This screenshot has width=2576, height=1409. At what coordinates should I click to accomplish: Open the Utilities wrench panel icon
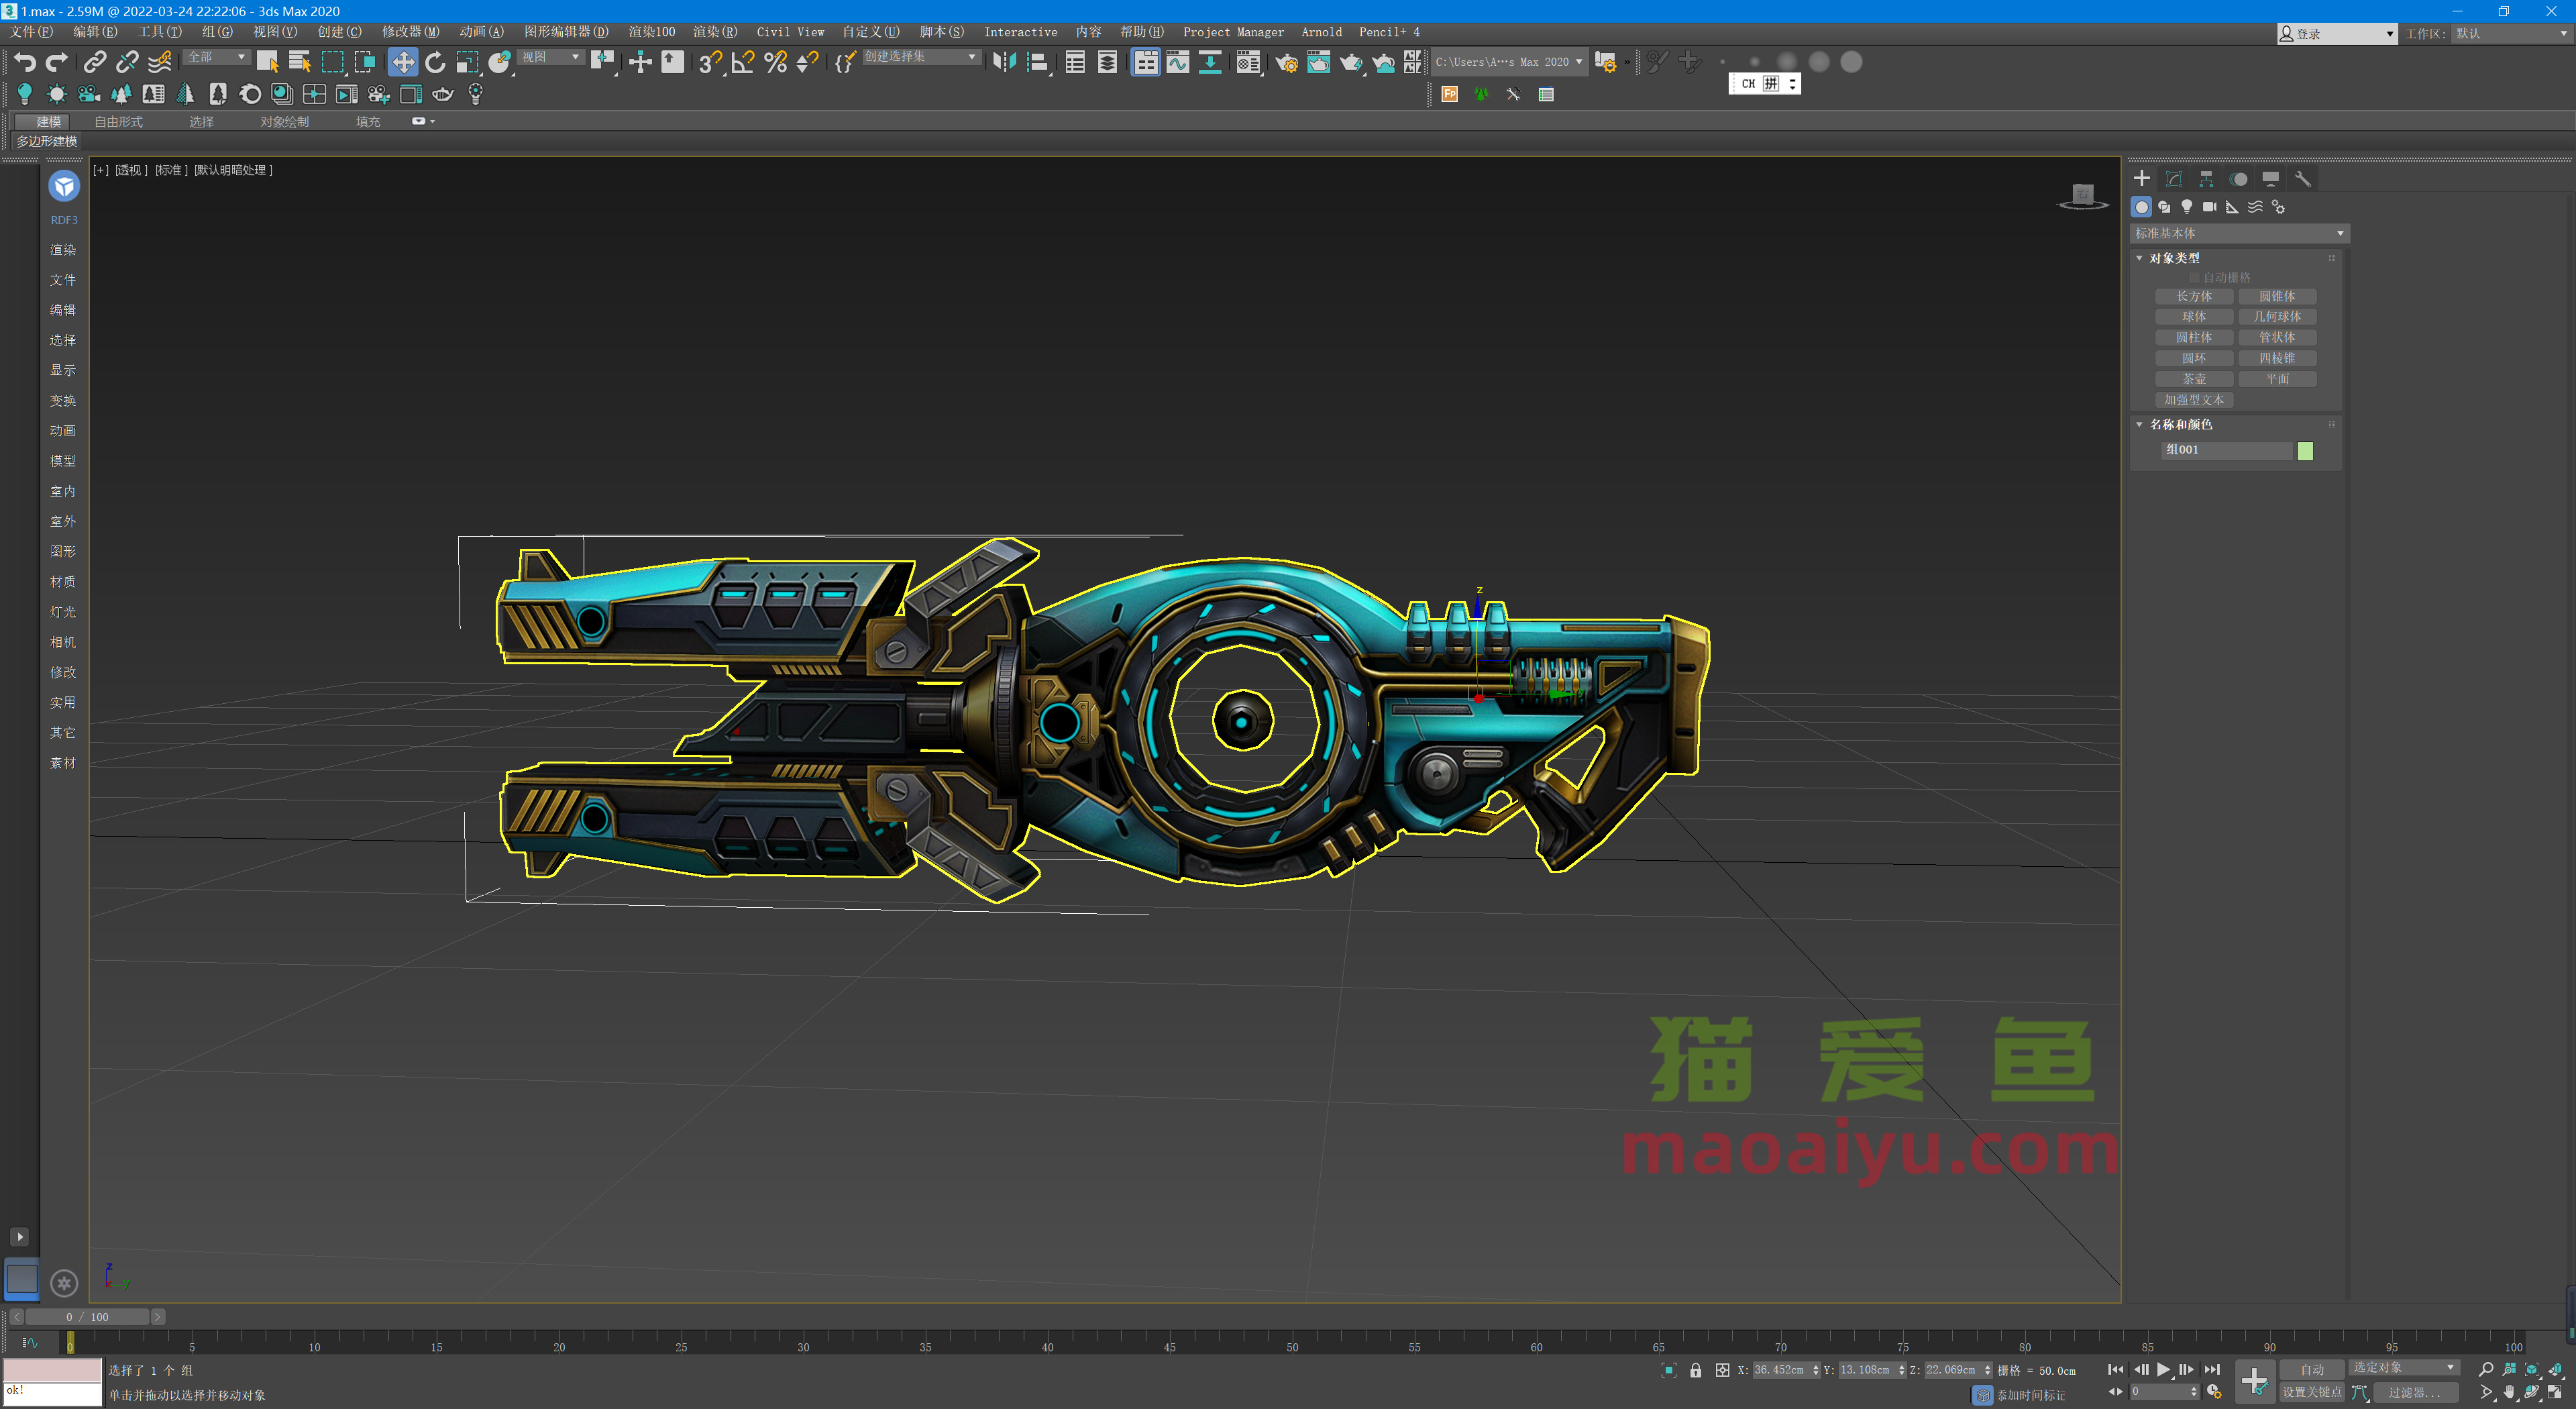2302,179
